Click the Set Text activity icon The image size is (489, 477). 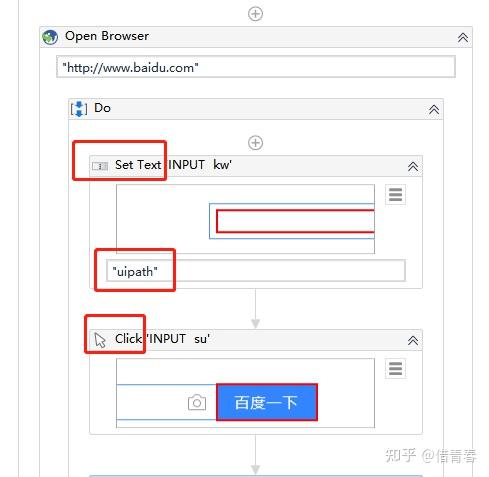[100, 166]
